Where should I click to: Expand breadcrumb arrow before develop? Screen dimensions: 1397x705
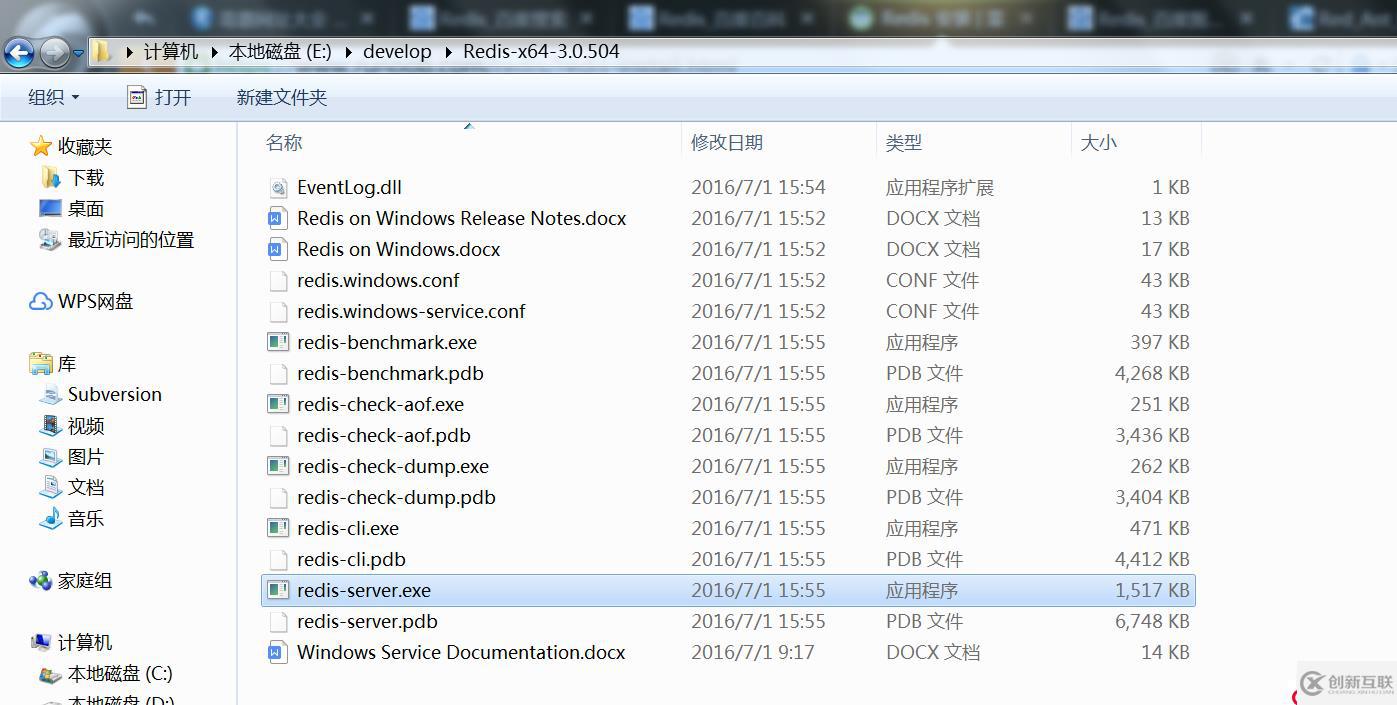[349, 52]
